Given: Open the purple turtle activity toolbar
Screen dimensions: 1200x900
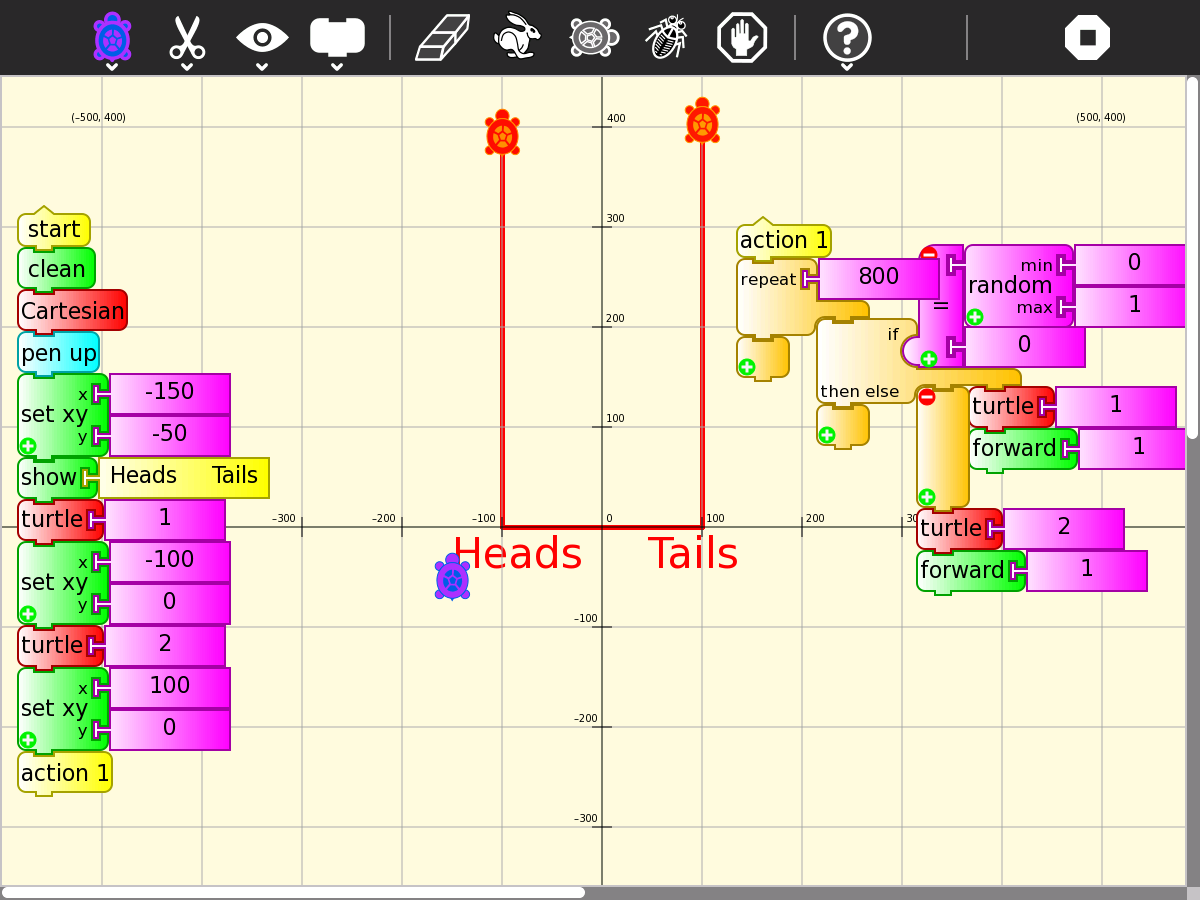Looking at the screenshot, I should click(x=112, y=38).
